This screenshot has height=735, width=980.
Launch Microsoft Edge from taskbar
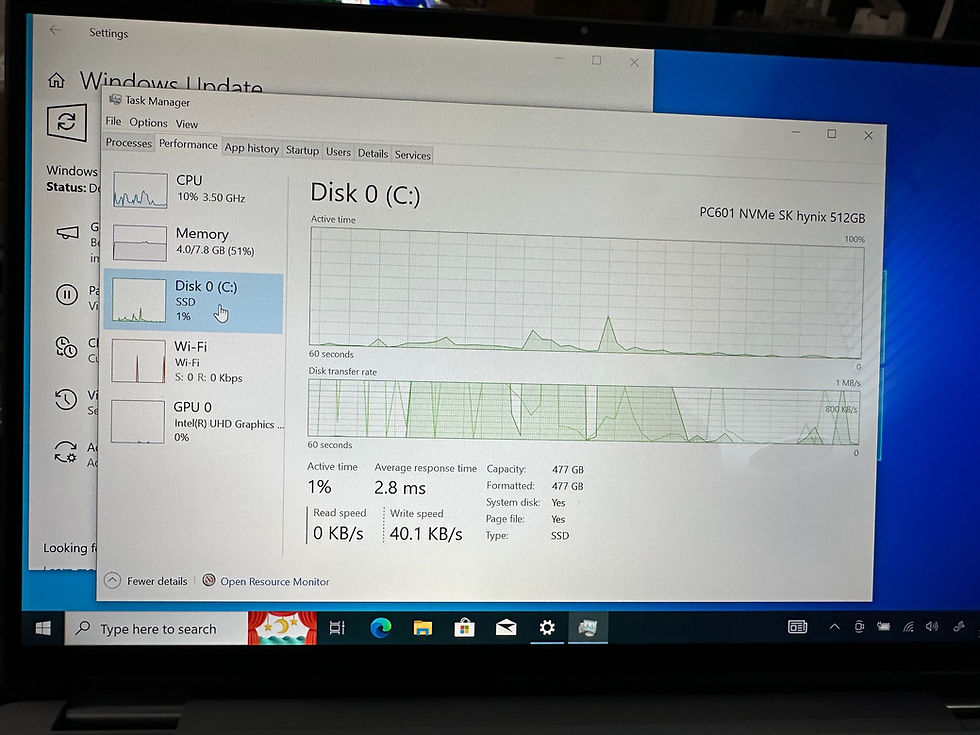pos(381,627)
